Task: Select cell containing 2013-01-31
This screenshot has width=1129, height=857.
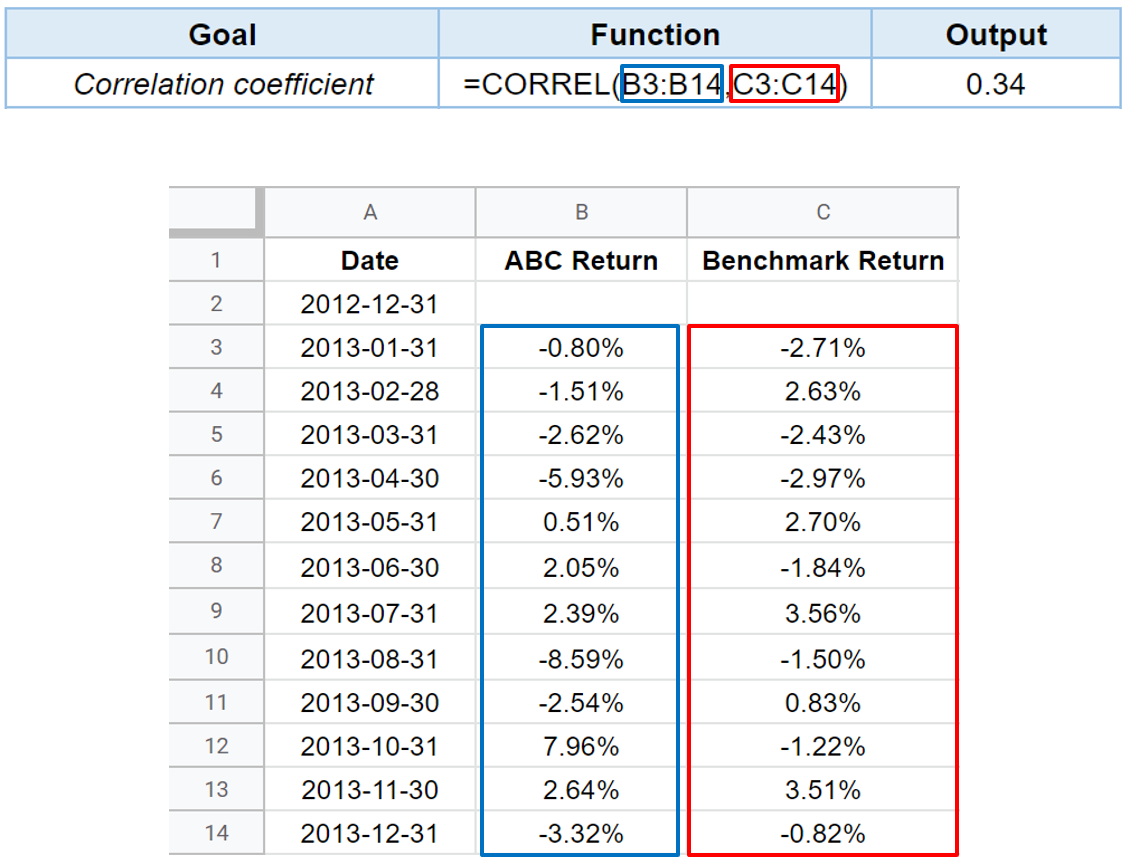Action: pyautogui.click(x=370, y=348)
